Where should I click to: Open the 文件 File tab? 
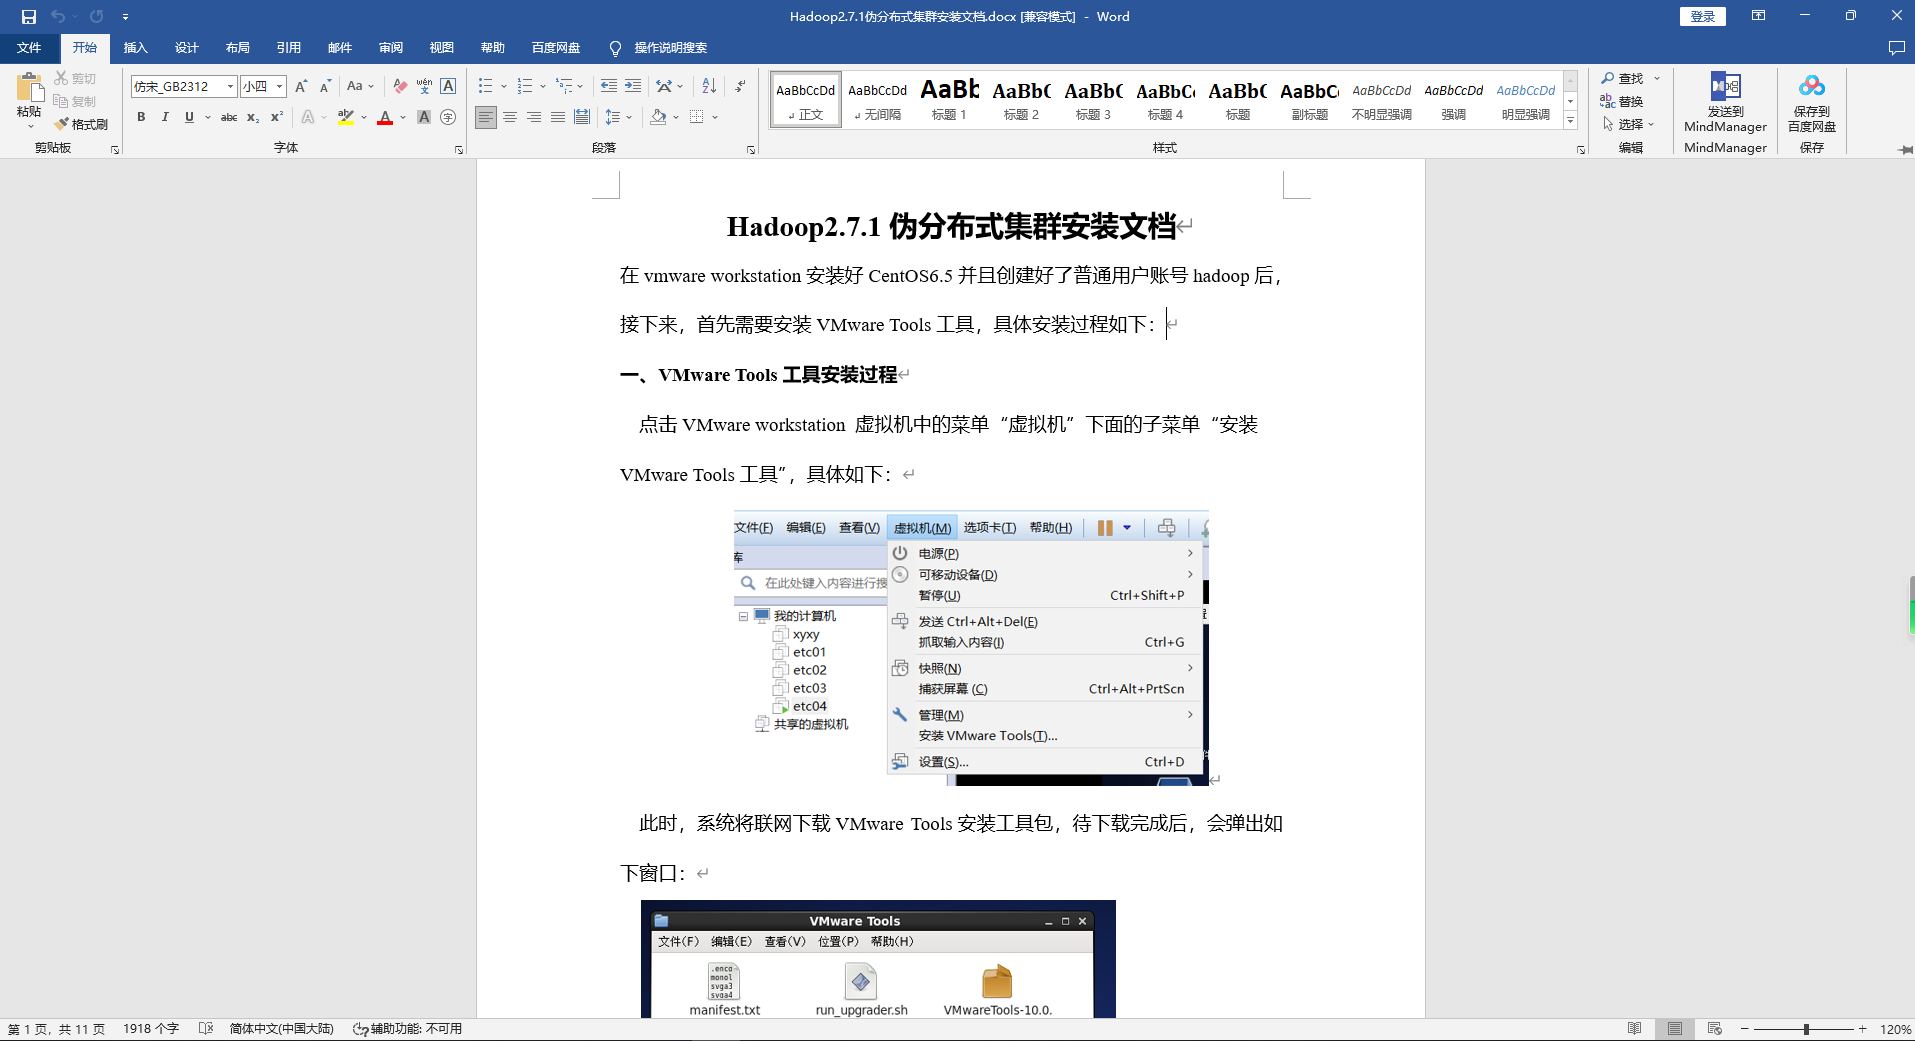29,48
